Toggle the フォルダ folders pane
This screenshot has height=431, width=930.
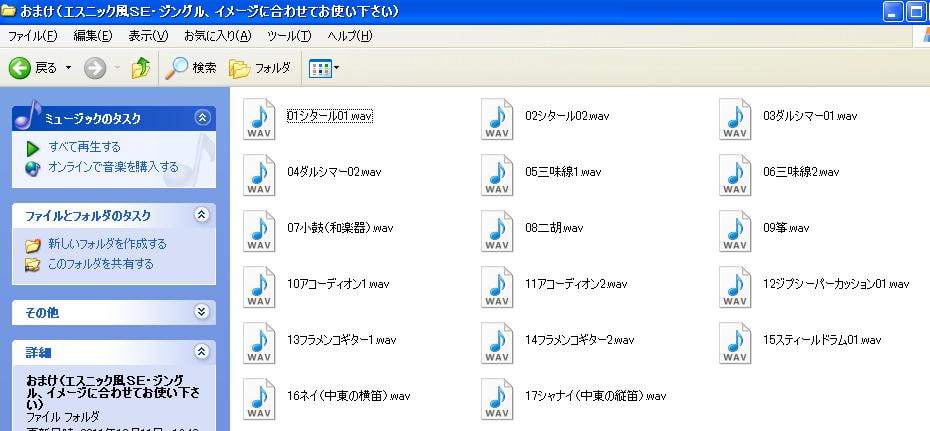point(260,68)
